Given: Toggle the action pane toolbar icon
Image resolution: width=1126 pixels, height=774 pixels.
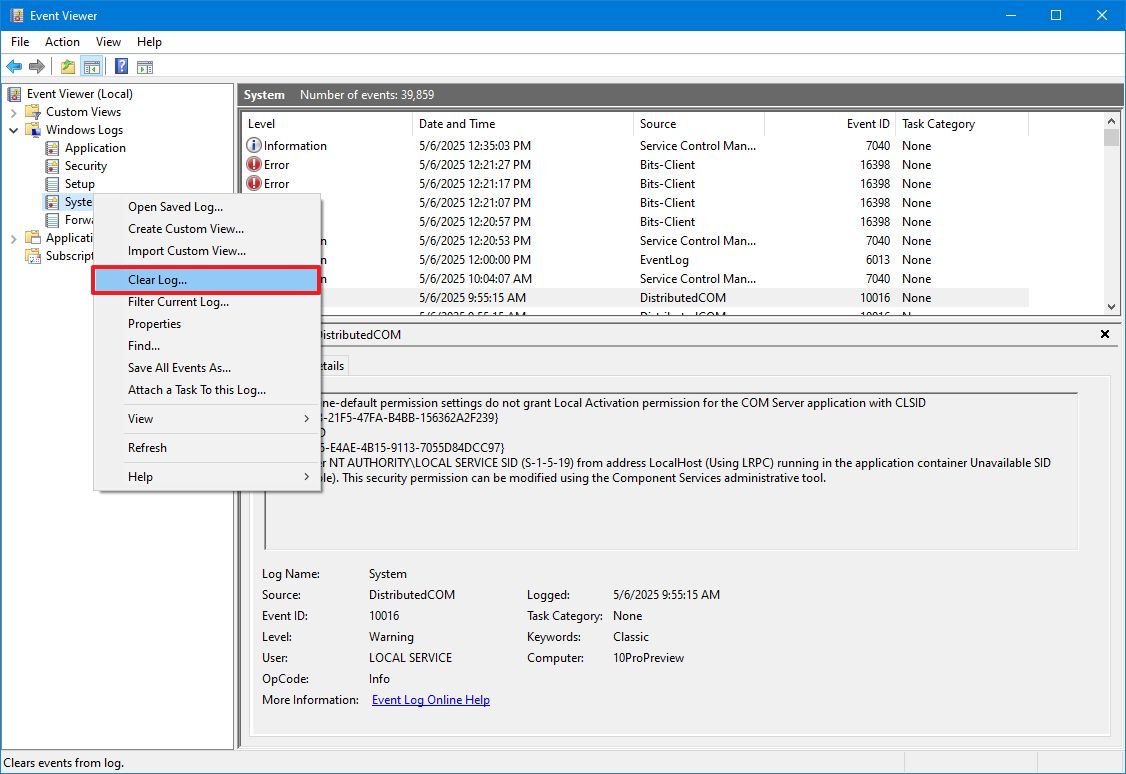Looking at the screenshot, I should [146, 66].
